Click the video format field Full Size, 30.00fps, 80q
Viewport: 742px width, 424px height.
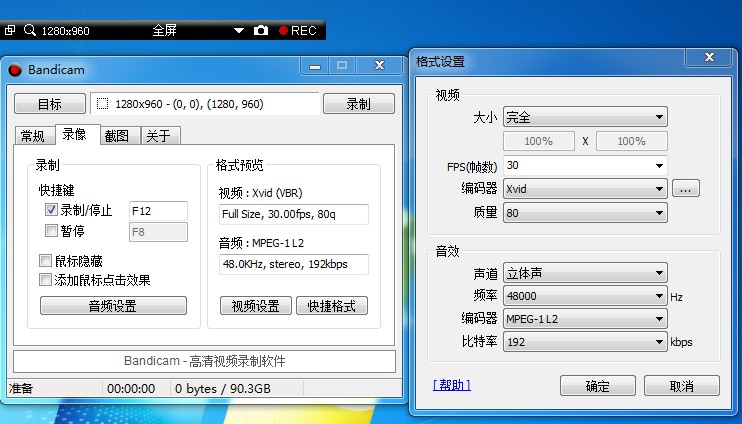coord(293,214)
